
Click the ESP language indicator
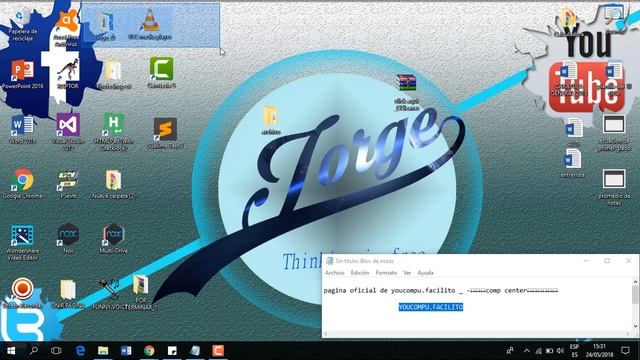[574, 351]
